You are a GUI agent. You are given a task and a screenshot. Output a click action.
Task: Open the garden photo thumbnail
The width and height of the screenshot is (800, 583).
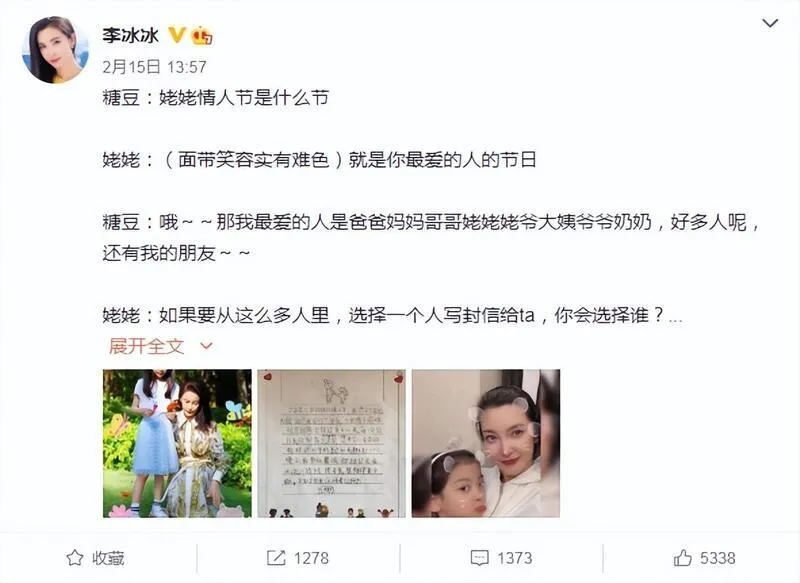tap(177, 443)
